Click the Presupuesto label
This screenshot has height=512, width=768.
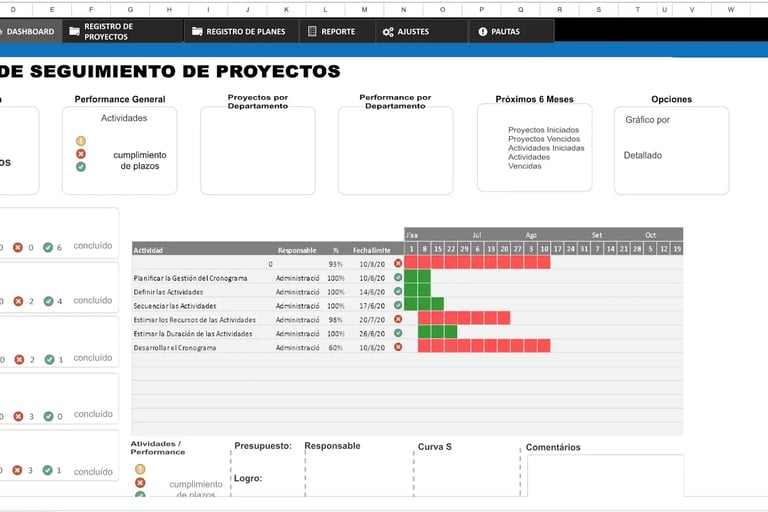pyautogui.click(x=263, y=446)
